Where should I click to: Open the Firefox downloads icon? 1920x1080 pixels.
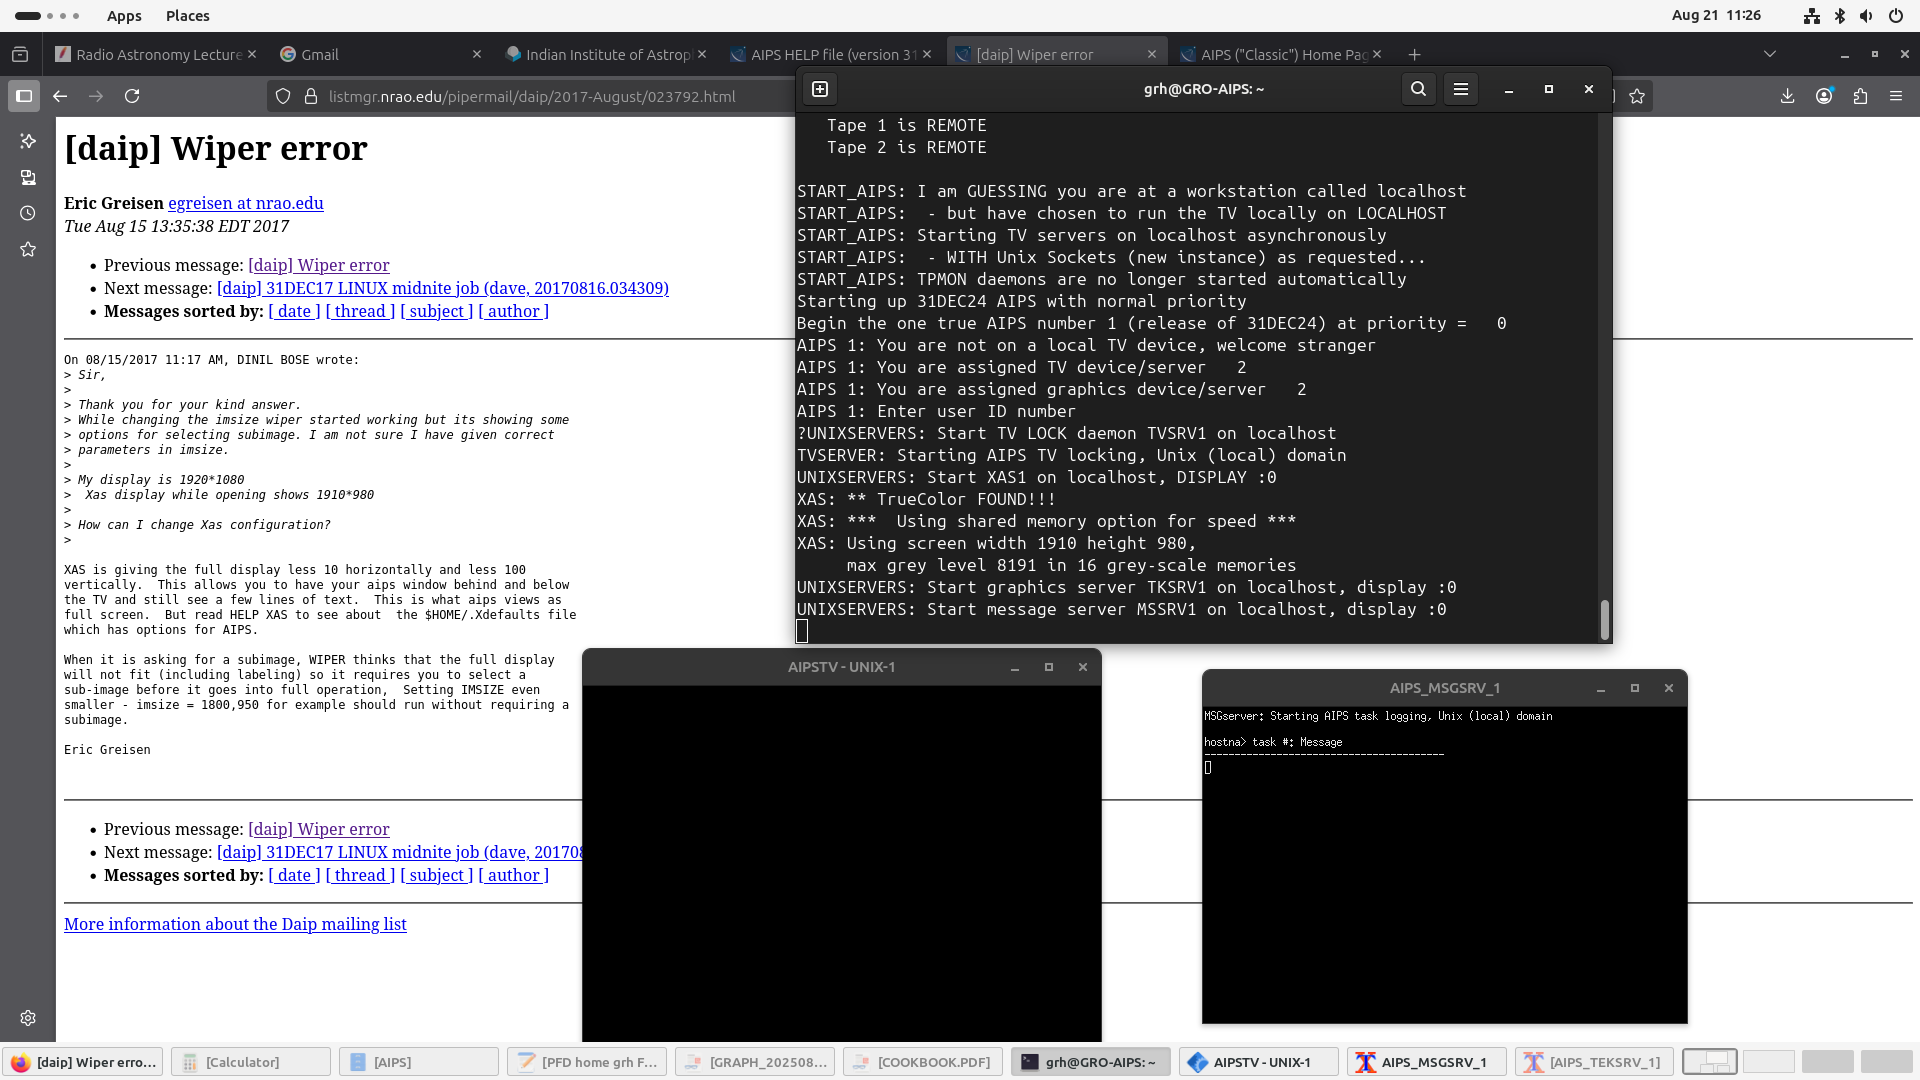(1787, 96)
